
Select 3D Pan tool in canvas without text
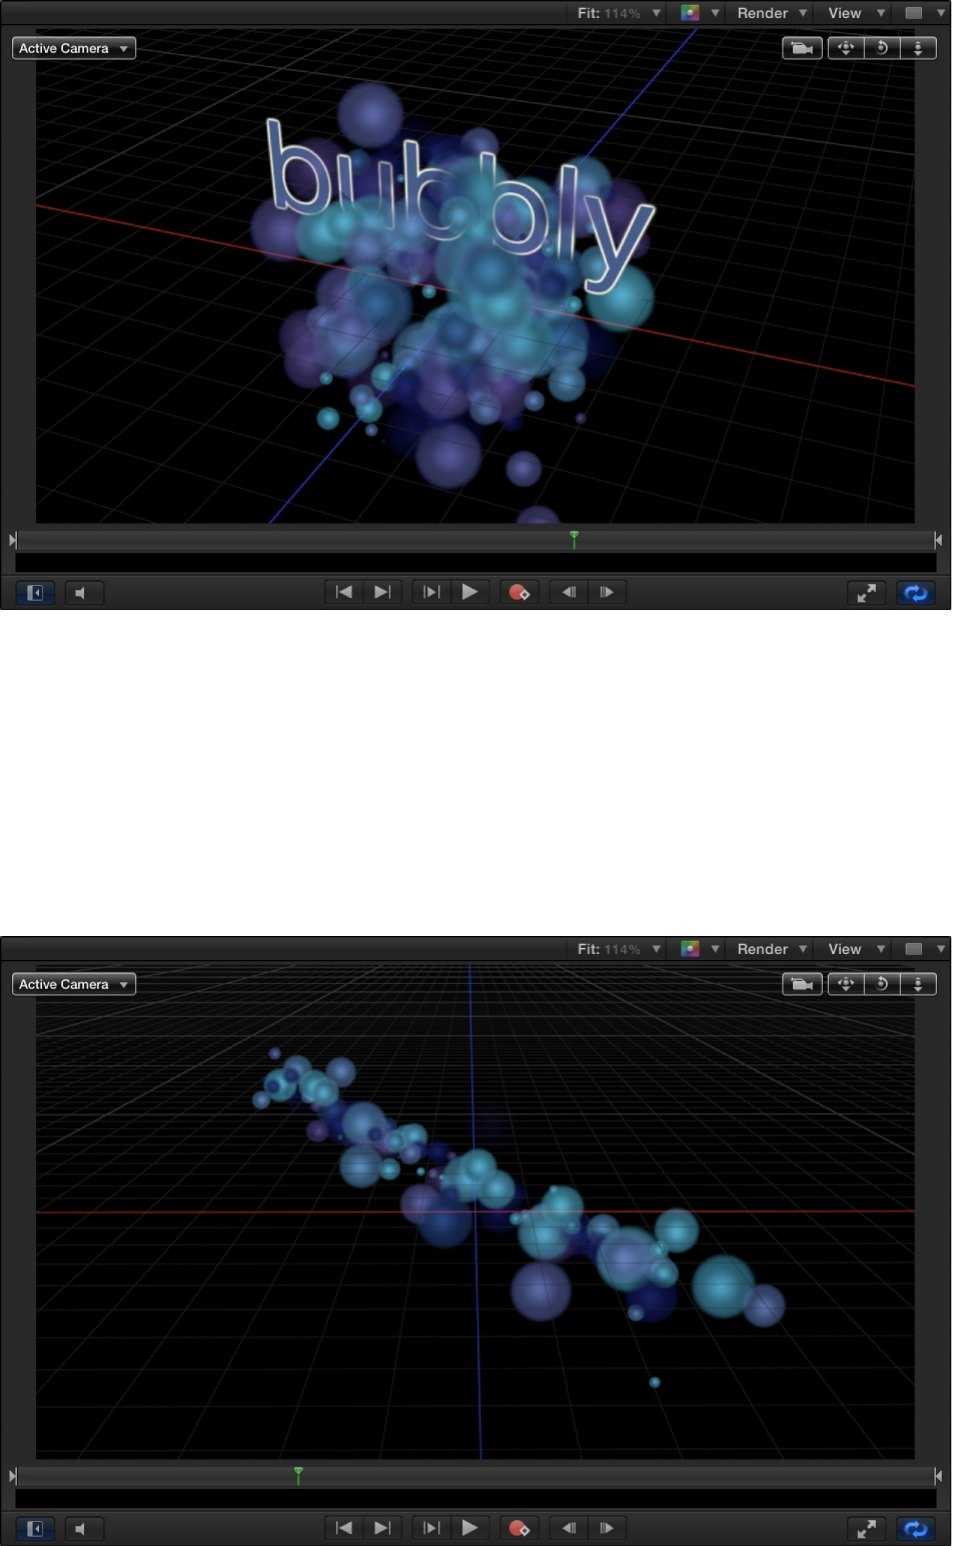(846, 984)
